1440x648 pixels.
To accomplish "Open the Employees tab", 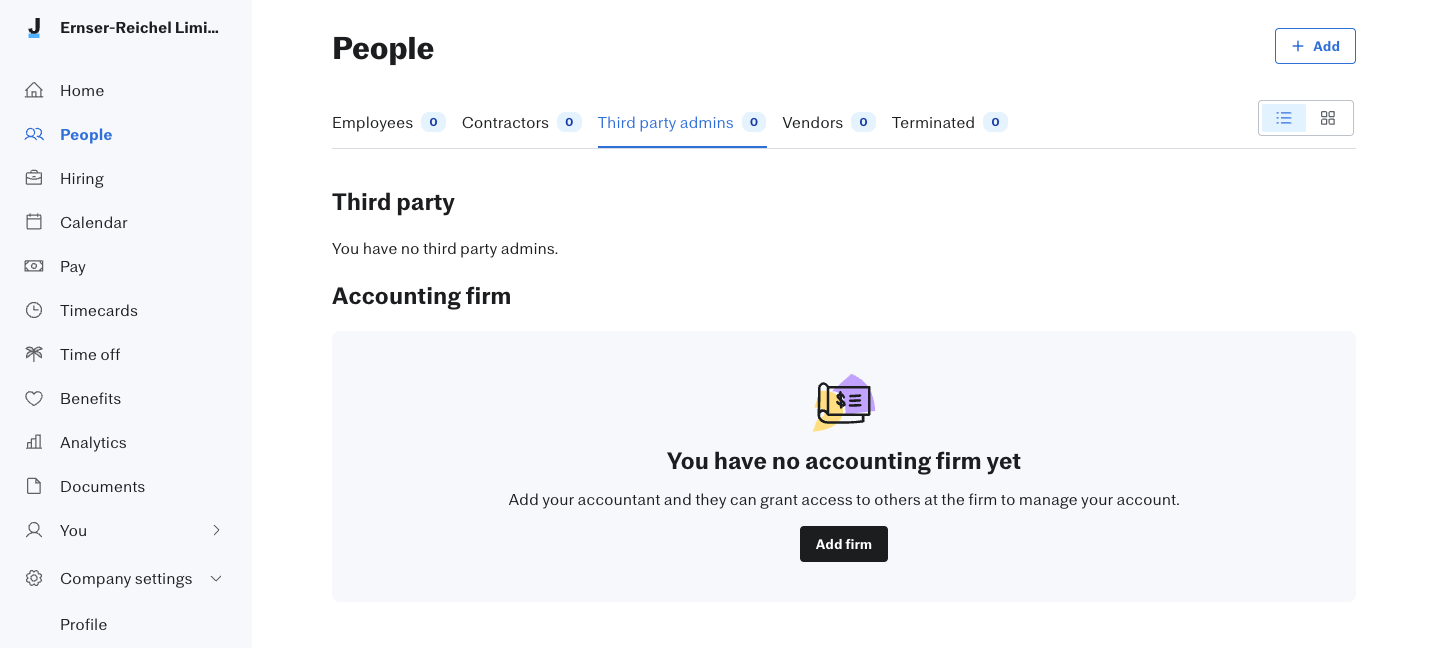I will [x=388, y=123].
